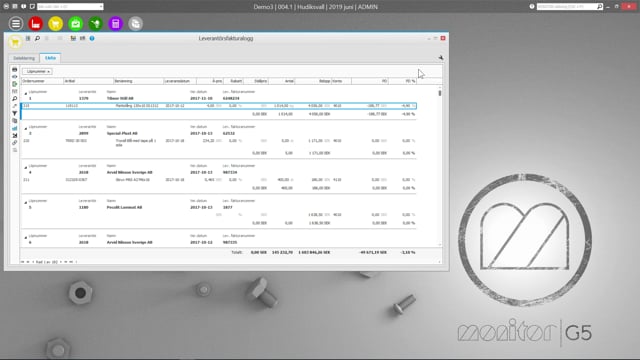This screenshot has width=640, height=360.
Task: Switch to the Selektering tab
Action: [24, 58]
